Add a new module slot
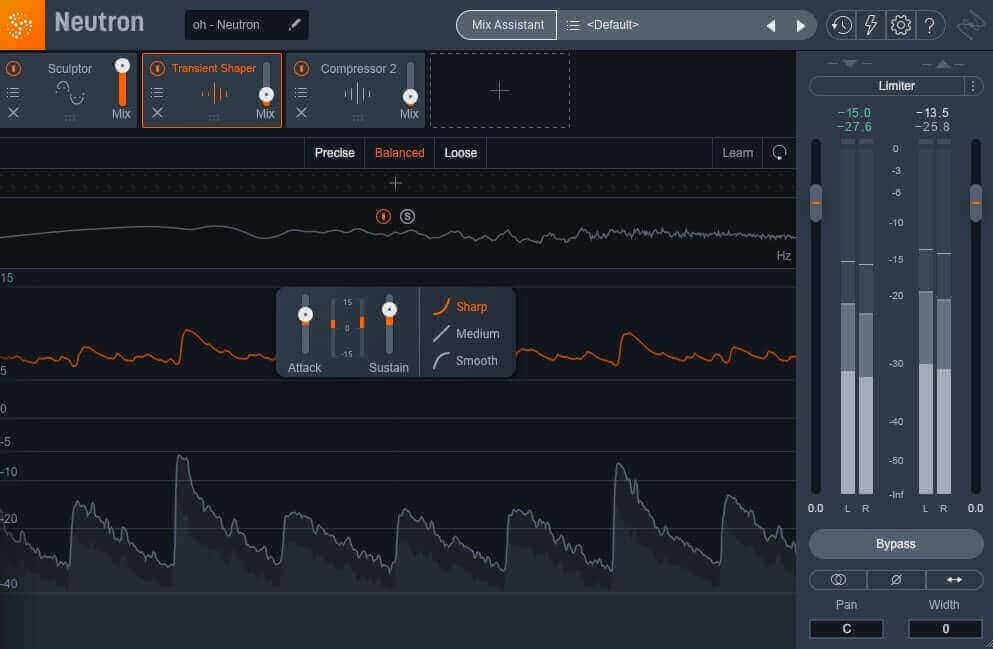This screenshot has width=993, height=649. click(500, 91)
